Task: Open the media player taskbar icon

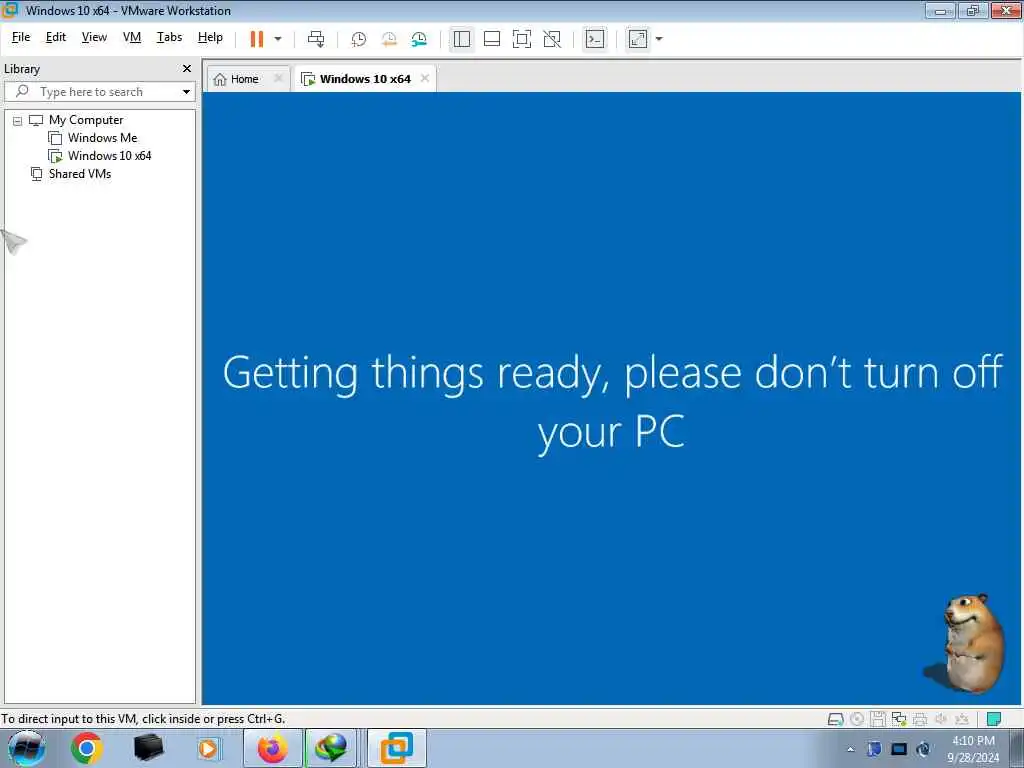Action: point(209,748)
